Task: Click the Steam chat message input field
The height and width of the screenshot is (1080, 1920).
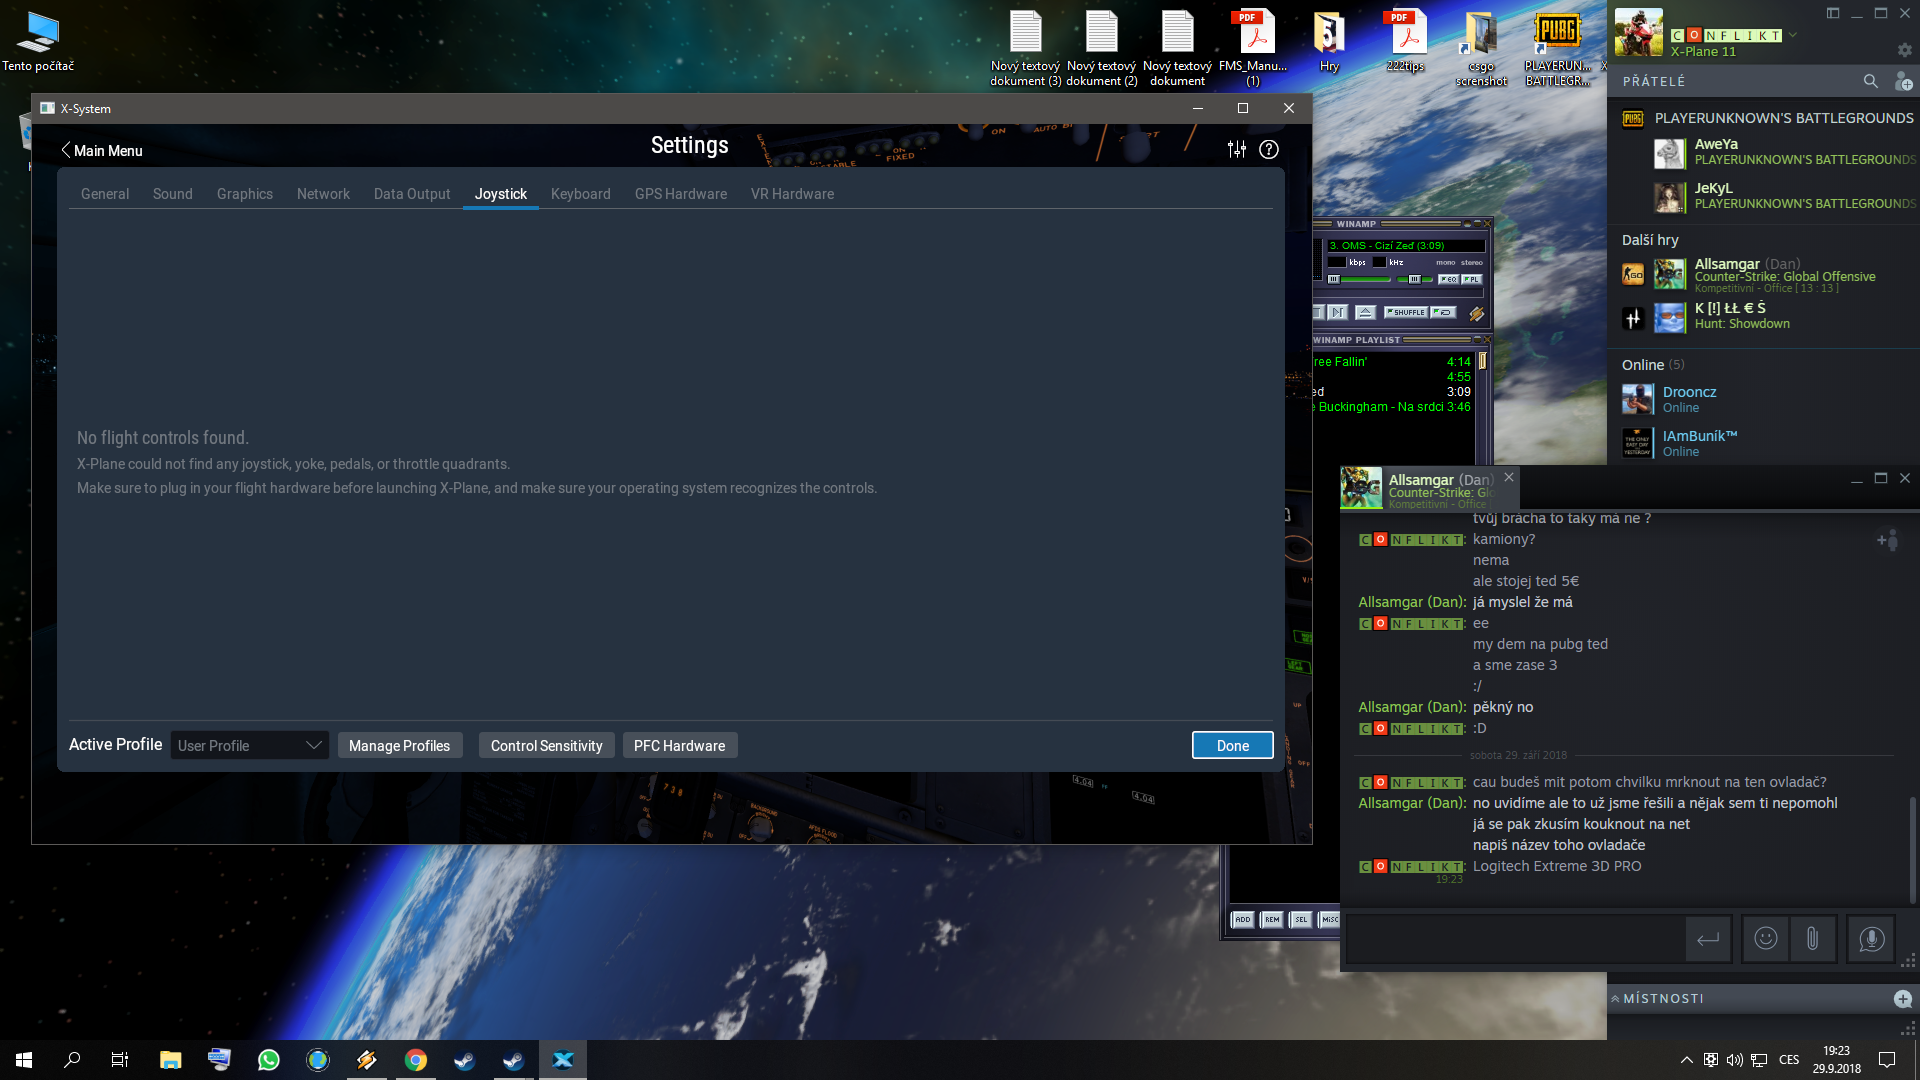Action: pyautogui.click(x=1515, y=938)
